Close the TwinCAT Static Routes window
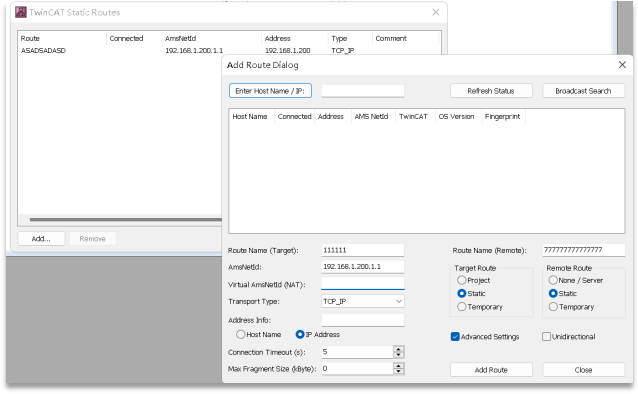This screenshot has width=638, height=394. pyautogui.click(x=436, y=12)
